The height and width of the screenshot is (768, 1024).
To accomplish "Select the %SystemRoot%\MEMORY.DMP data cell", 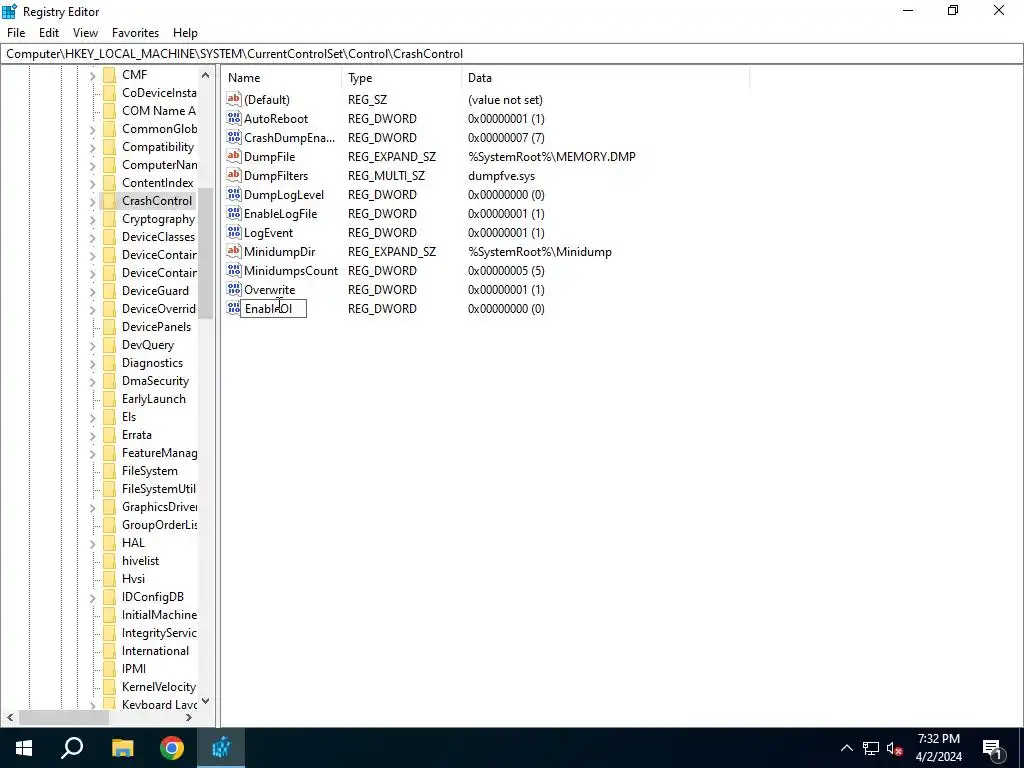I will [552, 157].
